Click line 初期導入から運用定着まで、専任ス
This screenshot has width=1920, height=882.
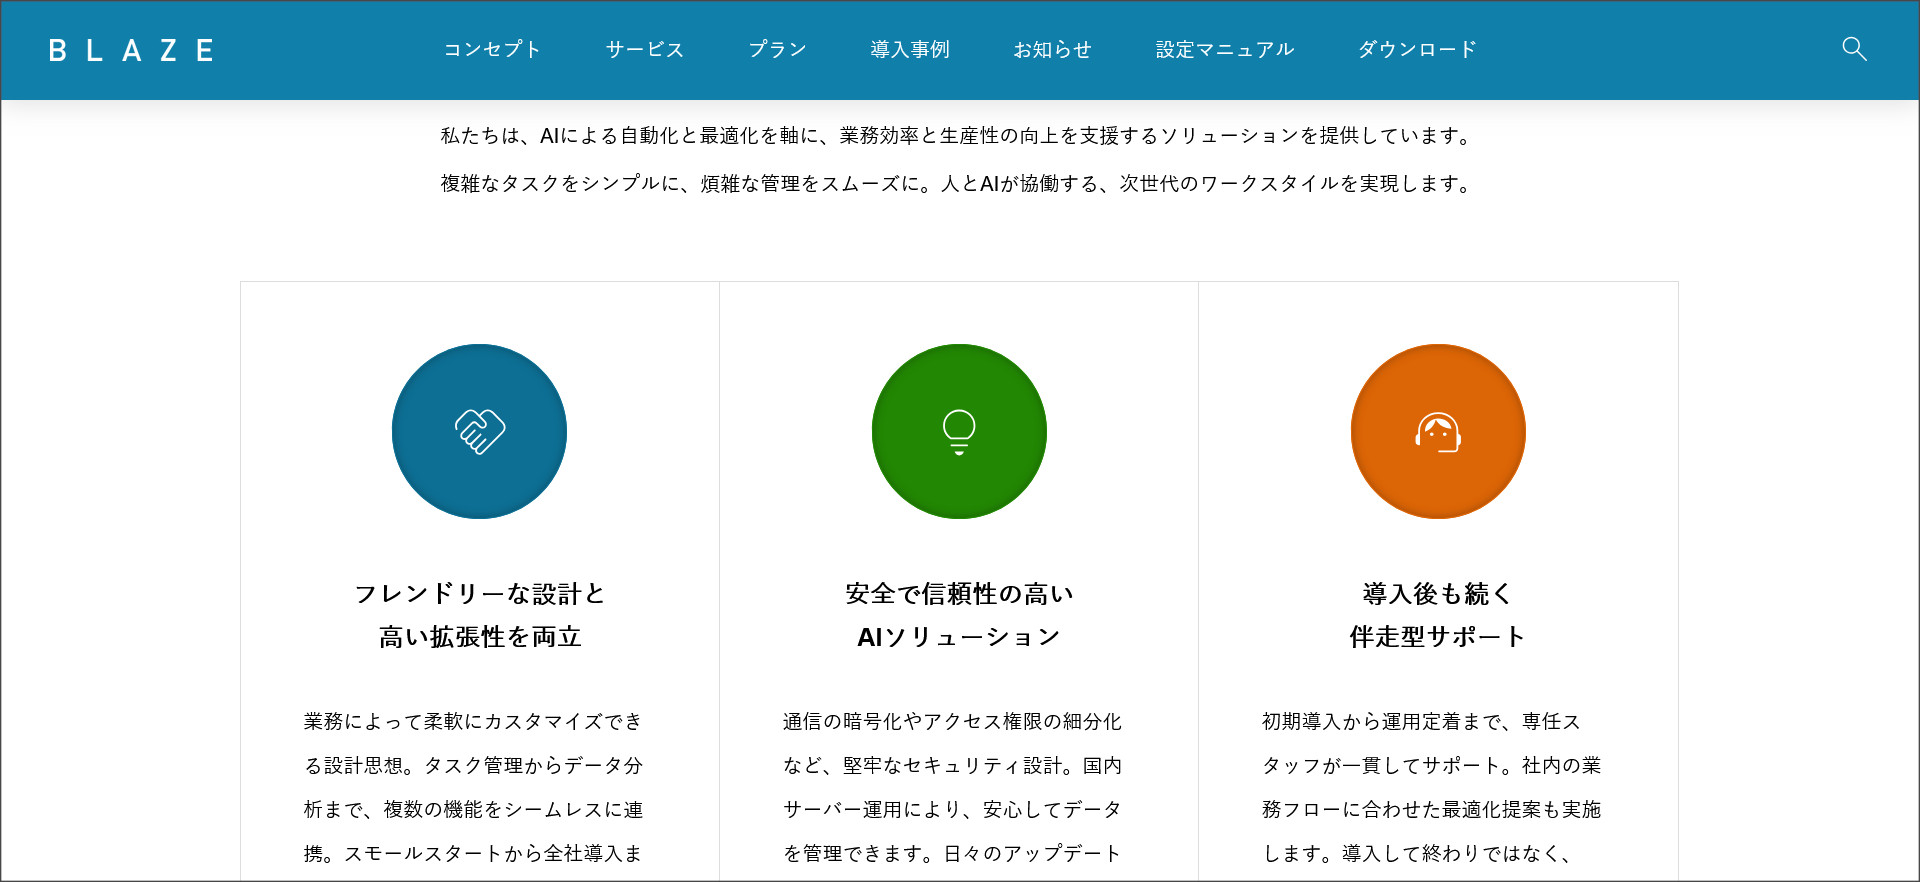[x=1421, y=721]
